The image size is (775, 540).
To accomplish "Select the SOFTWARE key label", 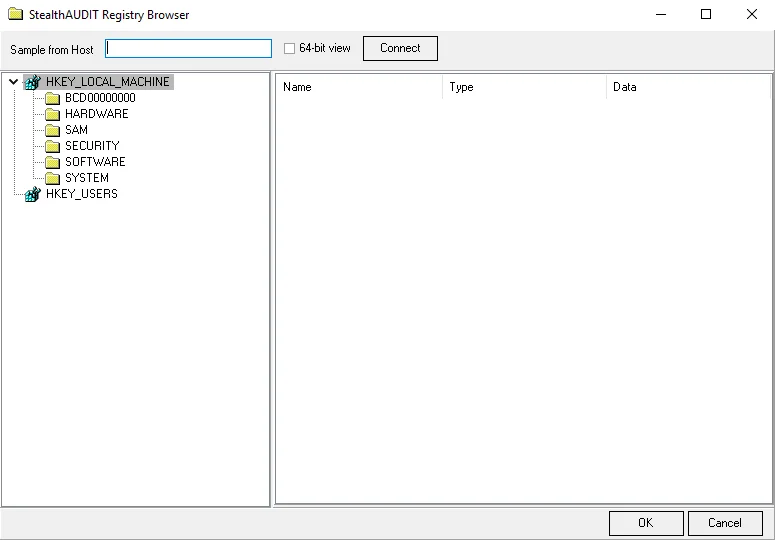I will click(95, 162).
